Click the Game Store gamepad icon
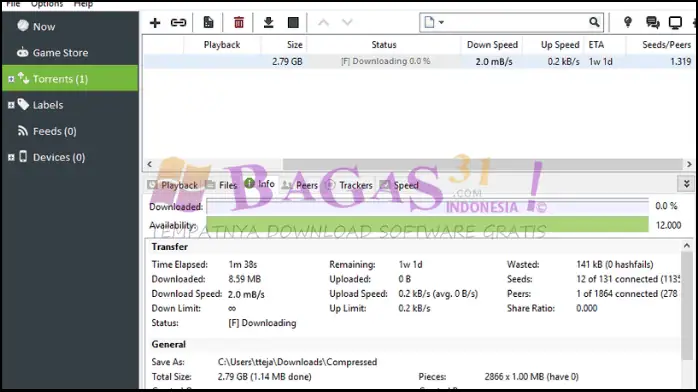The width and height of the screenshot is (698, 392). point(23,53)
